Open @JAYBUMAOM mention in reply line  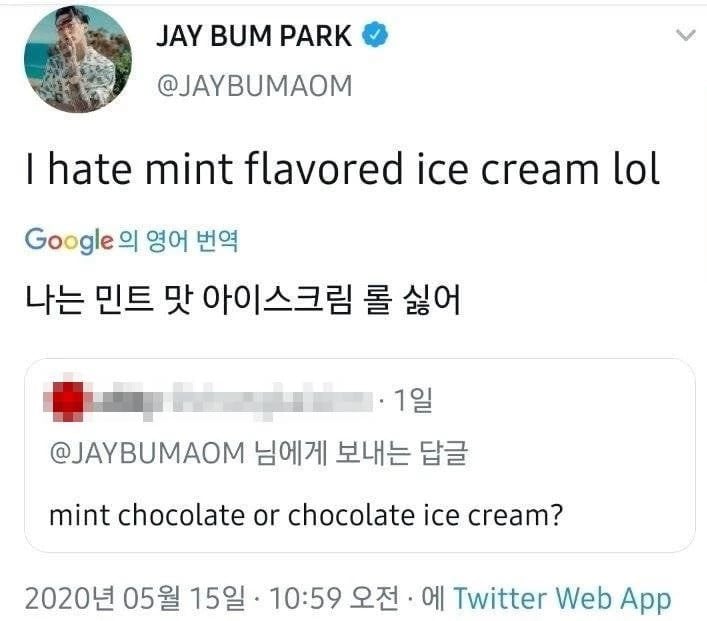click(x=147, y=453)
